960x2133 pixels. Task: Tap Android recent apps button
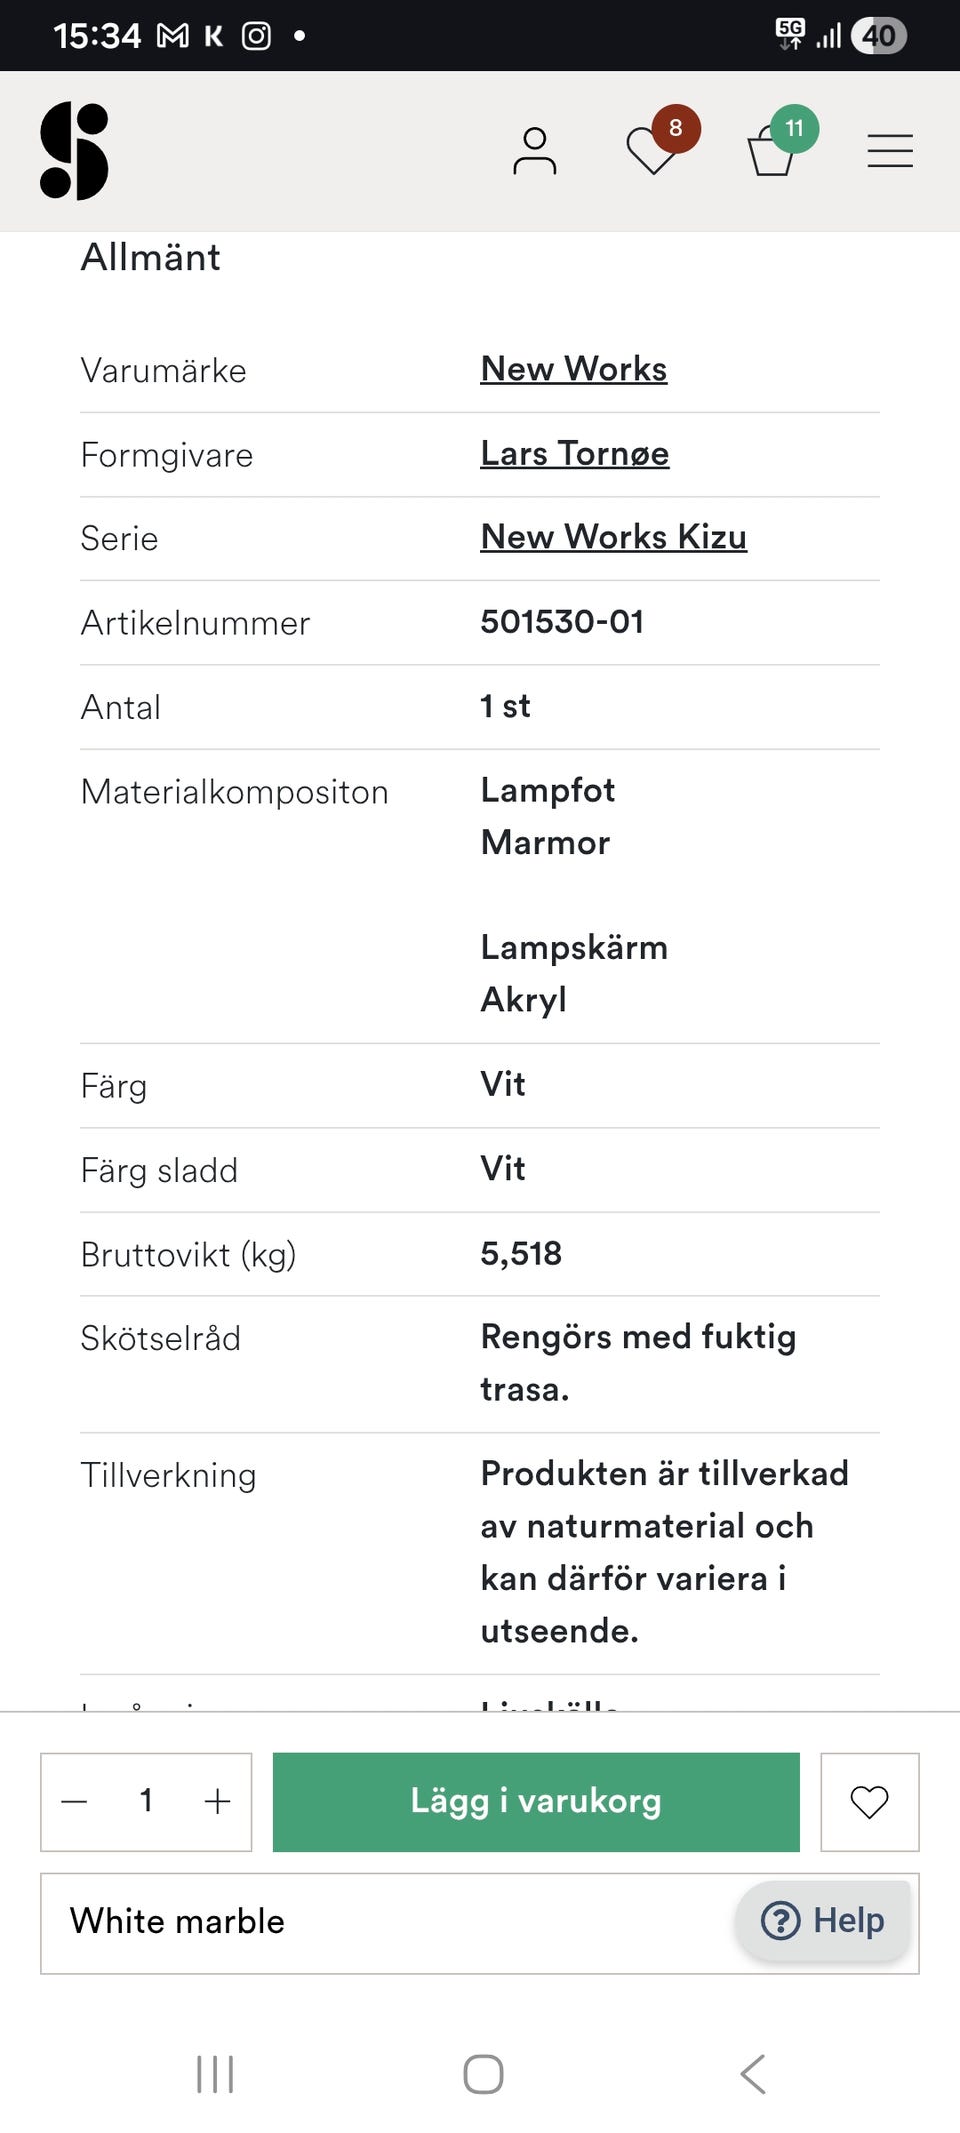click(215, 2074)
